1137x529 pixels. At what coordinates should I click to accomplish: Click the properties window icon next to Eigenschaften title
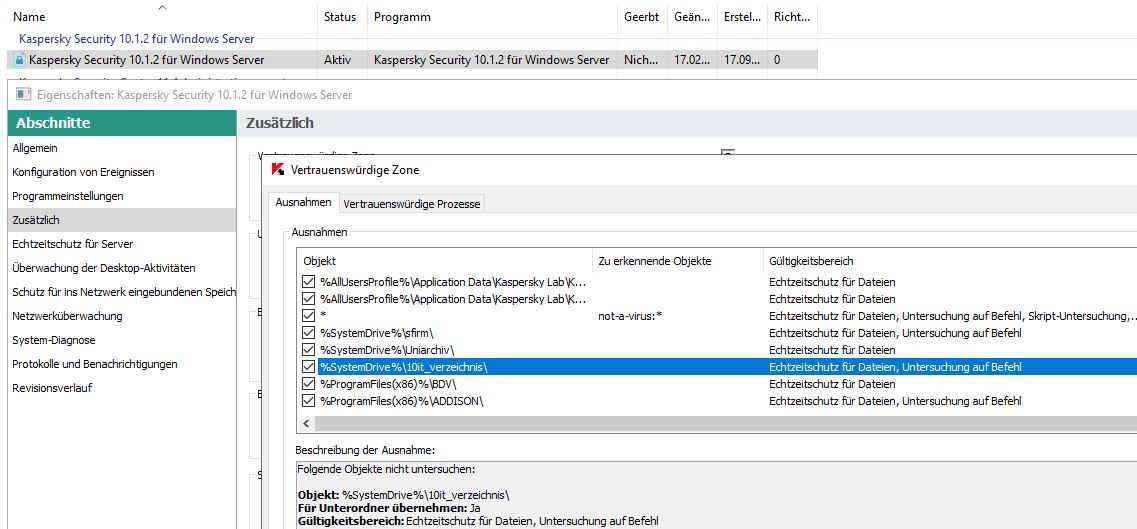[23, 94]
